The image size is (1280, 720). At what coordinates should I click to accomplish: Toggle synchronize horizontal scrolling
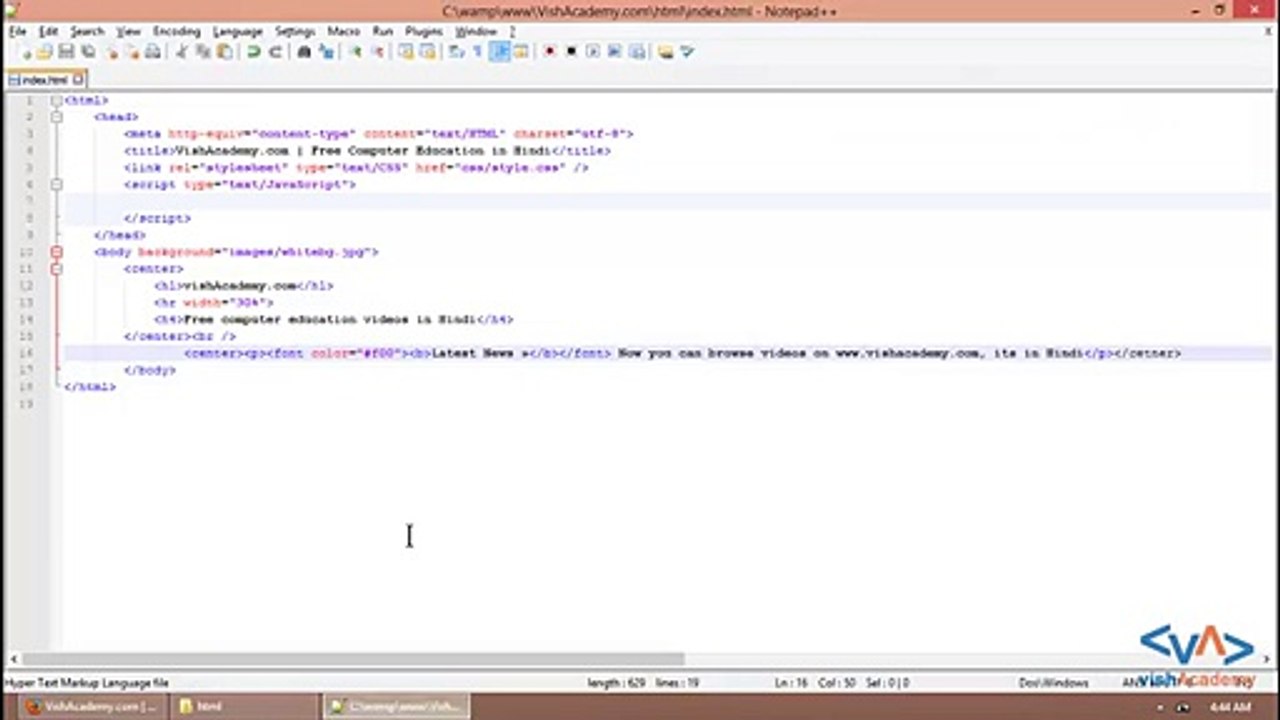point(428,51)
